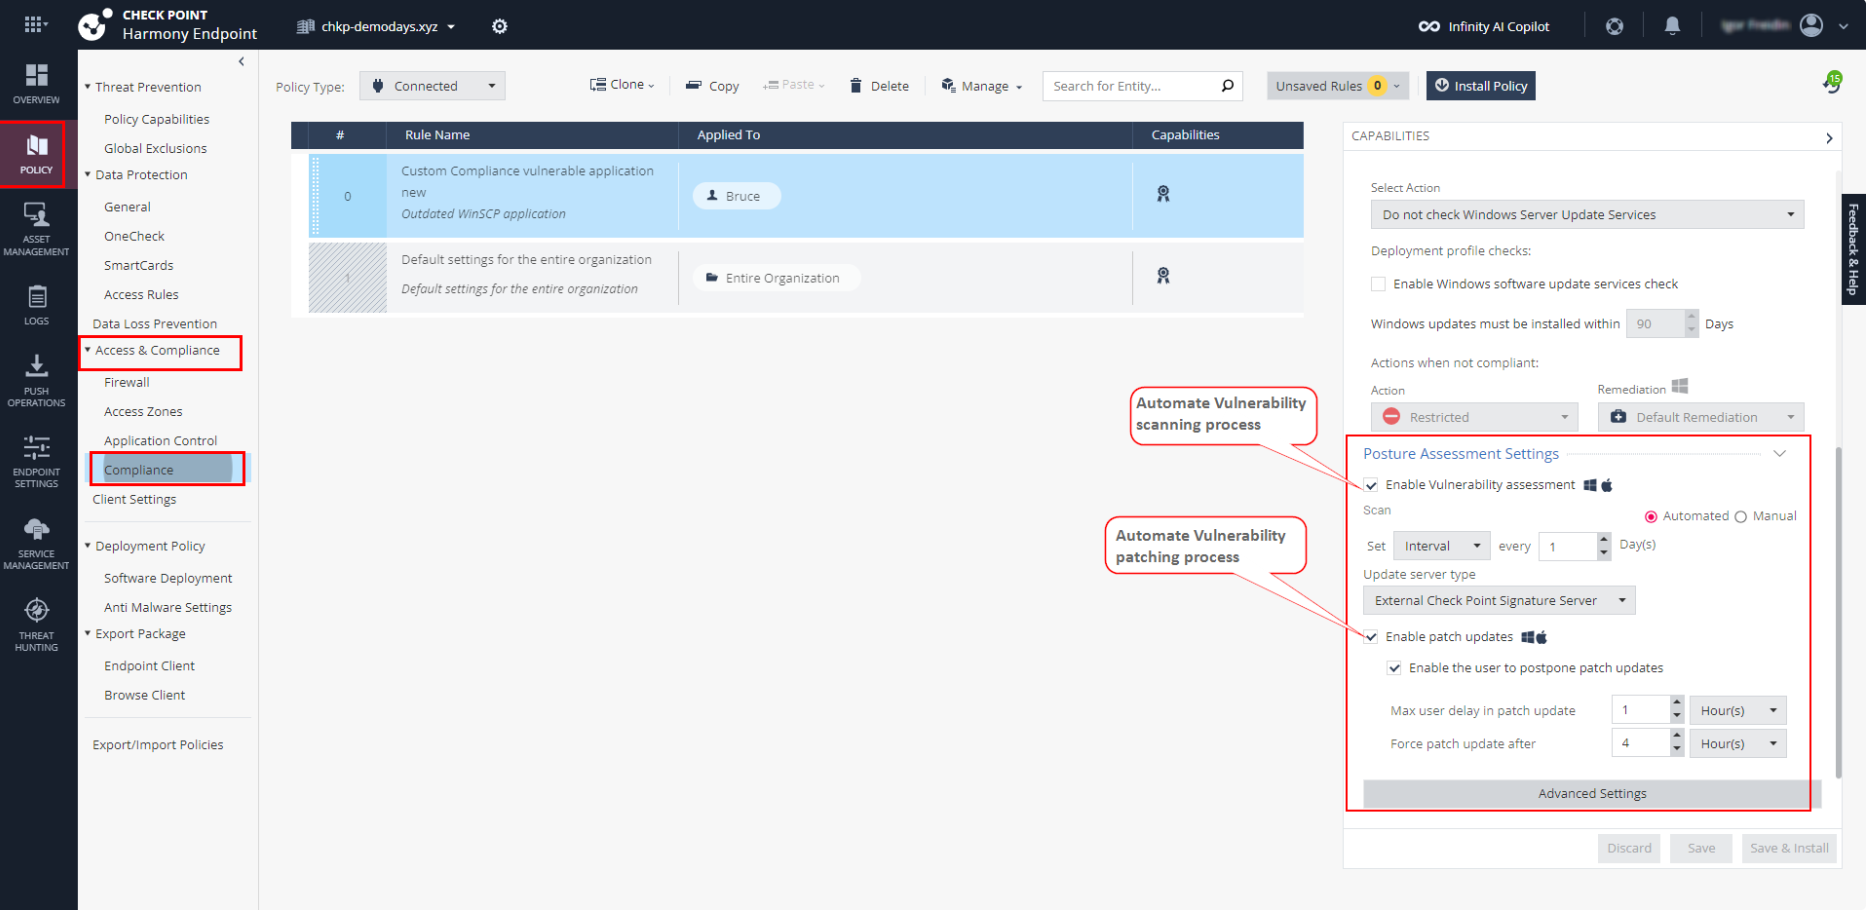
Task: Click capability icon in Bruce rule row
Action: [x=1163, y=194]
